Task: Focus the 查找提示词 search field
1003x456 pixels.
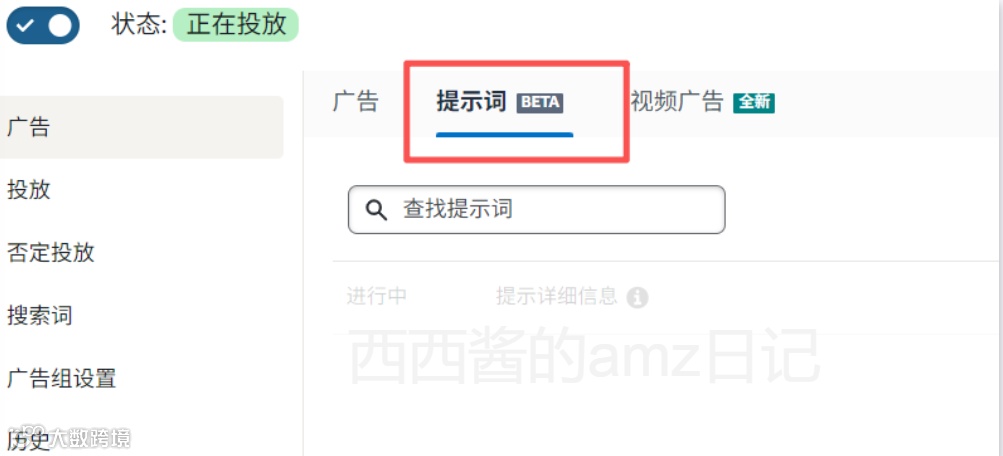Action: coord(537,209)
